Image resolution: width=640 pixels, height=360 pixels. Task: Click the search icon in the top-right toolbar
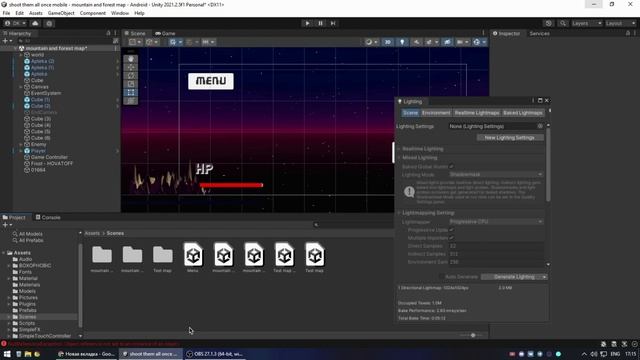pyautogui.click(x=563, y=23)
